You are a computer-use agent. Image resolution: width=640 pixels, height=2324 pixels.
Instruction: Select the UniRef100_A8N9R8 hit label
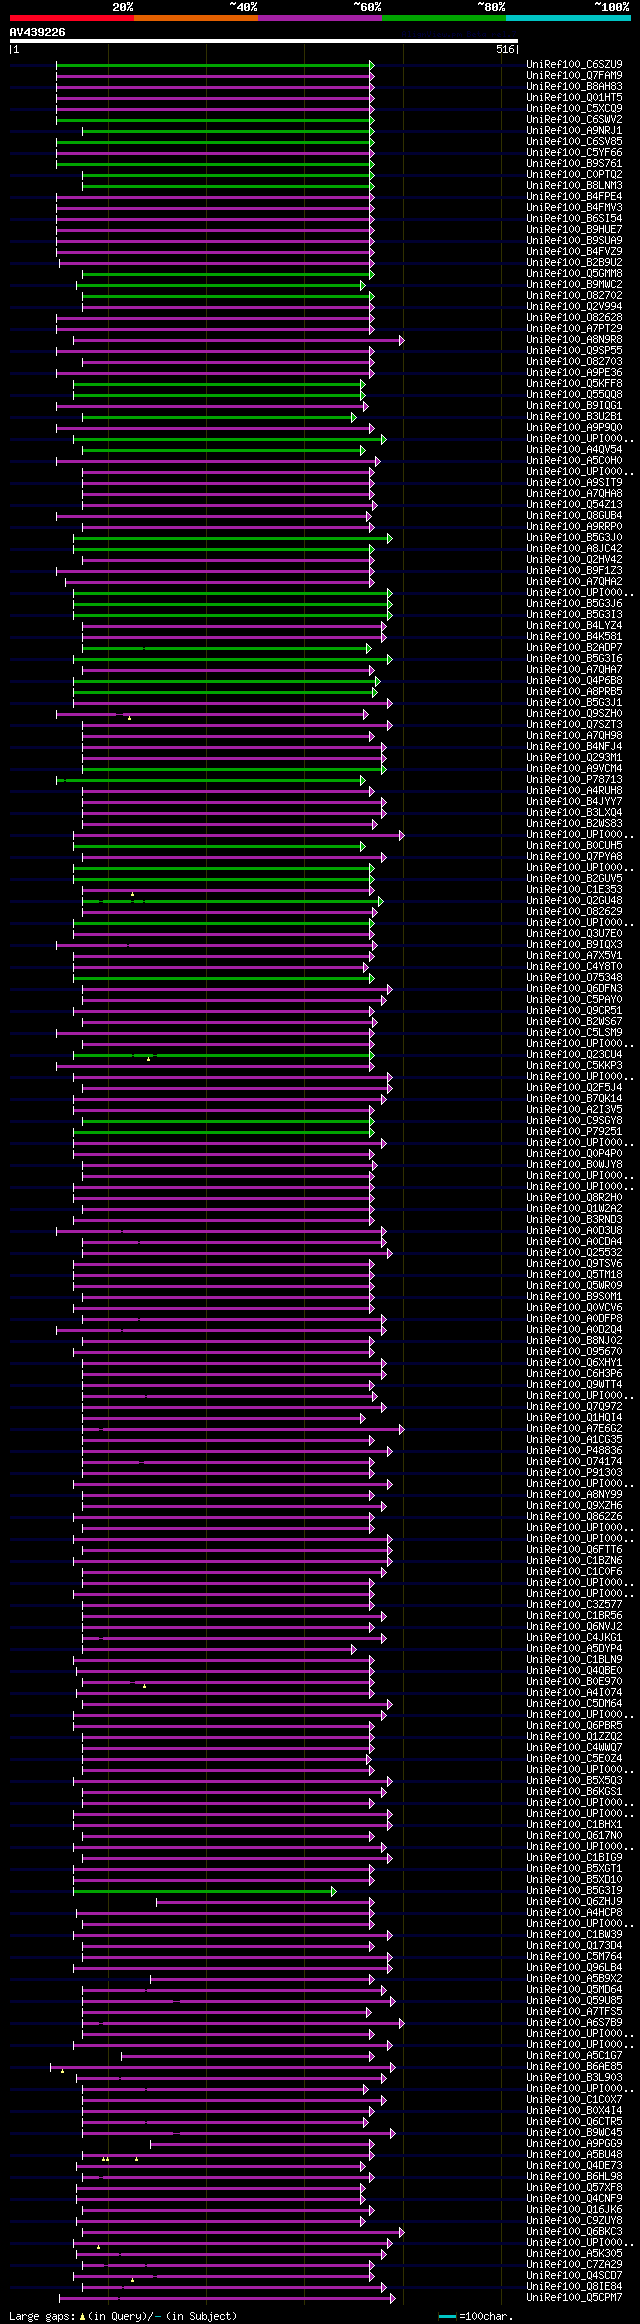(x=574, y=340)
